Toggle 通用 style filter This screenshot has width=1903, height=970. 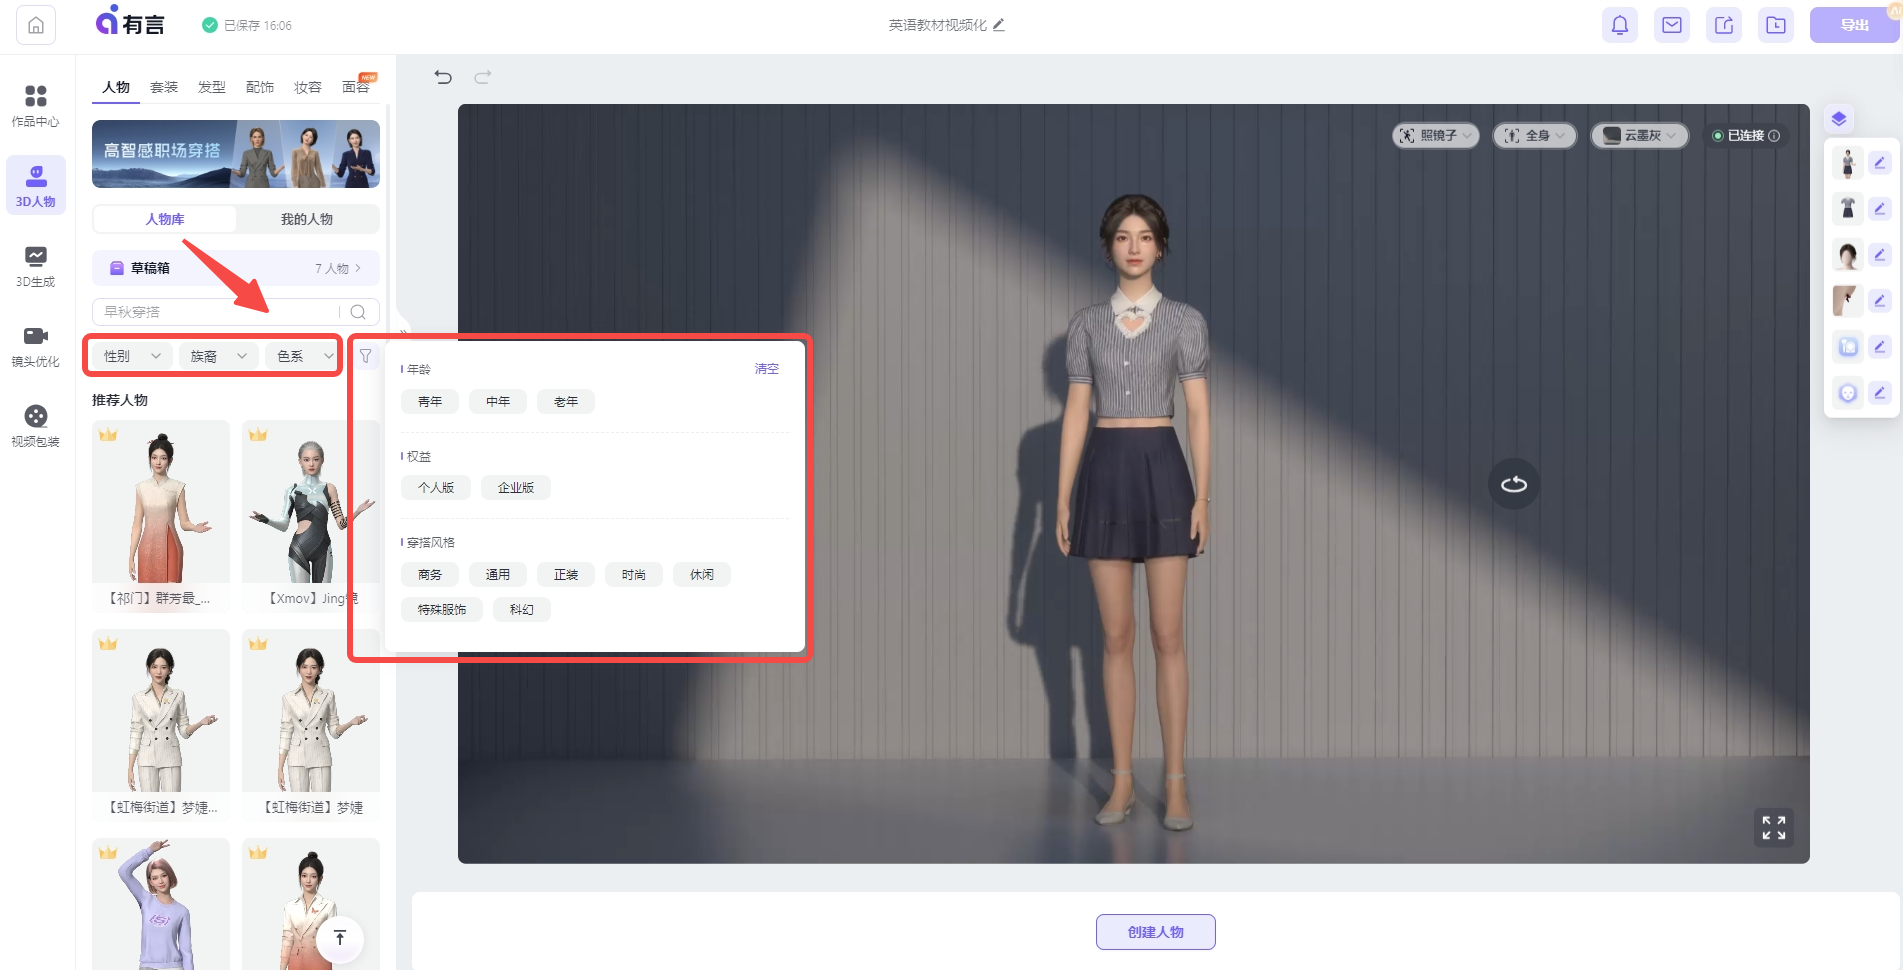(x=498, y=575)
